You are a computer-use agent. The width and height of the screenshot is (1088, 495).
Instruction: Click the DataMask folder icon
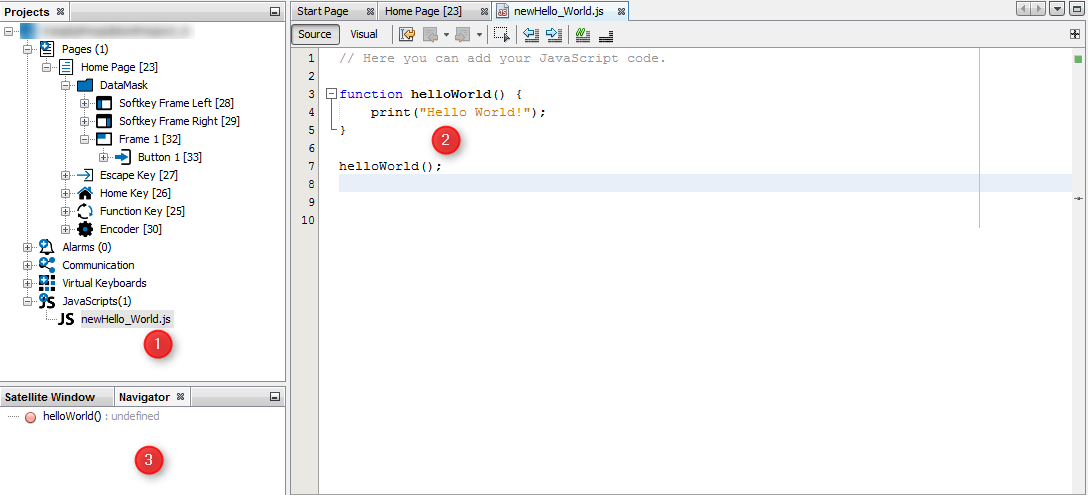85,85
